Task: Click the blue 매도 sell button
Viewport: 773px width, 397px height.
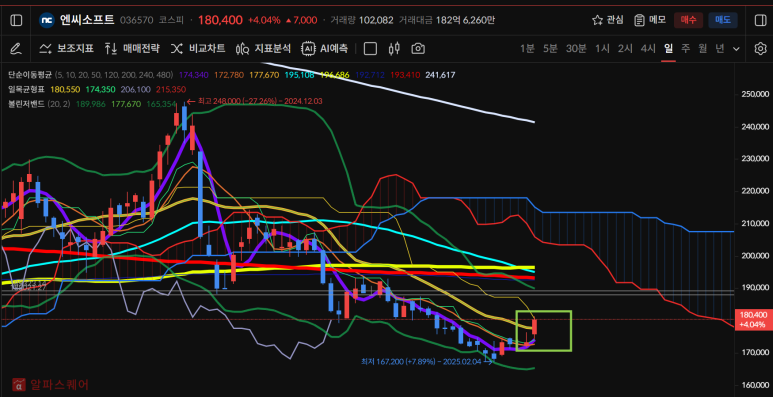Action: point(723,20)
